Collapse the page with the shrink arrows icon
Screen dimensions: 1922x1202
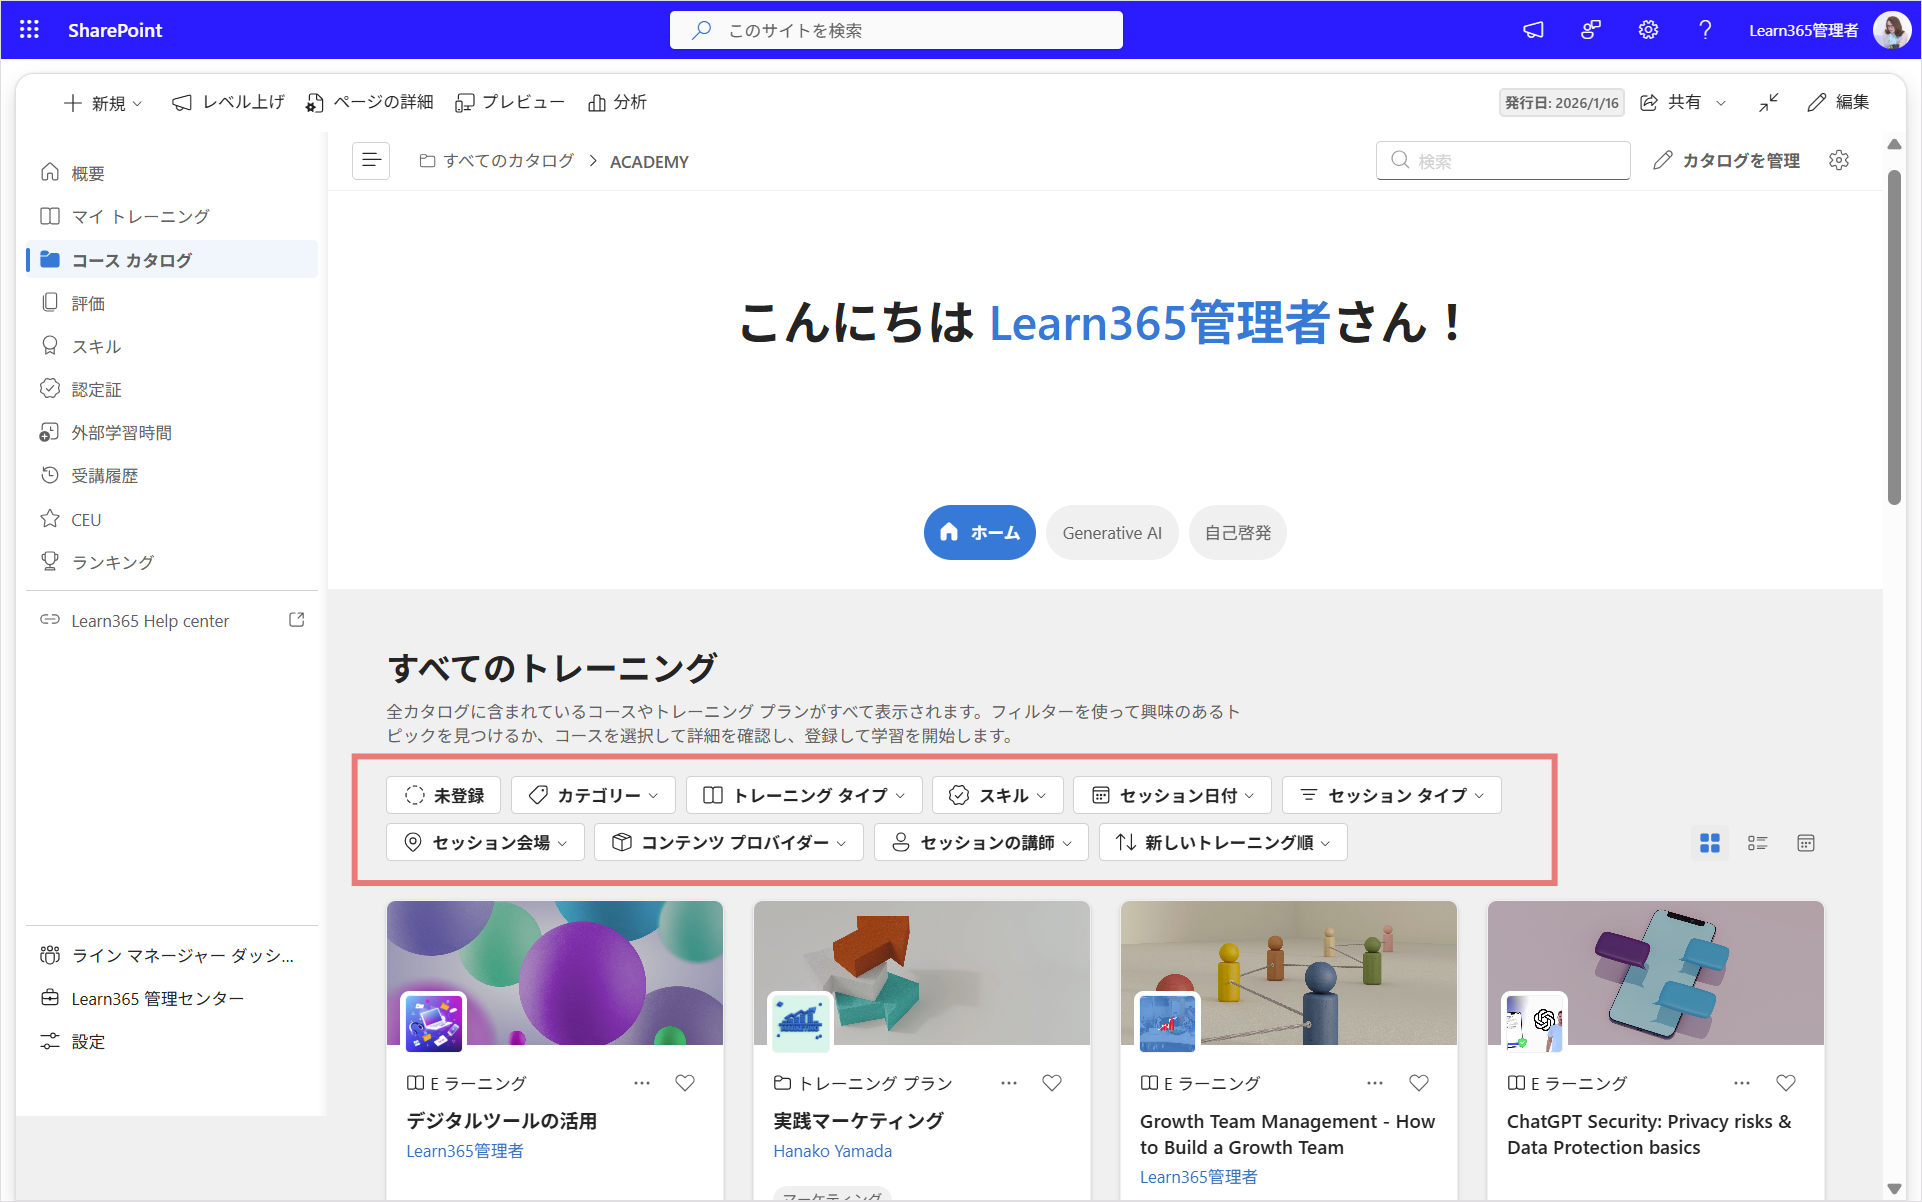pos(1769,102)
